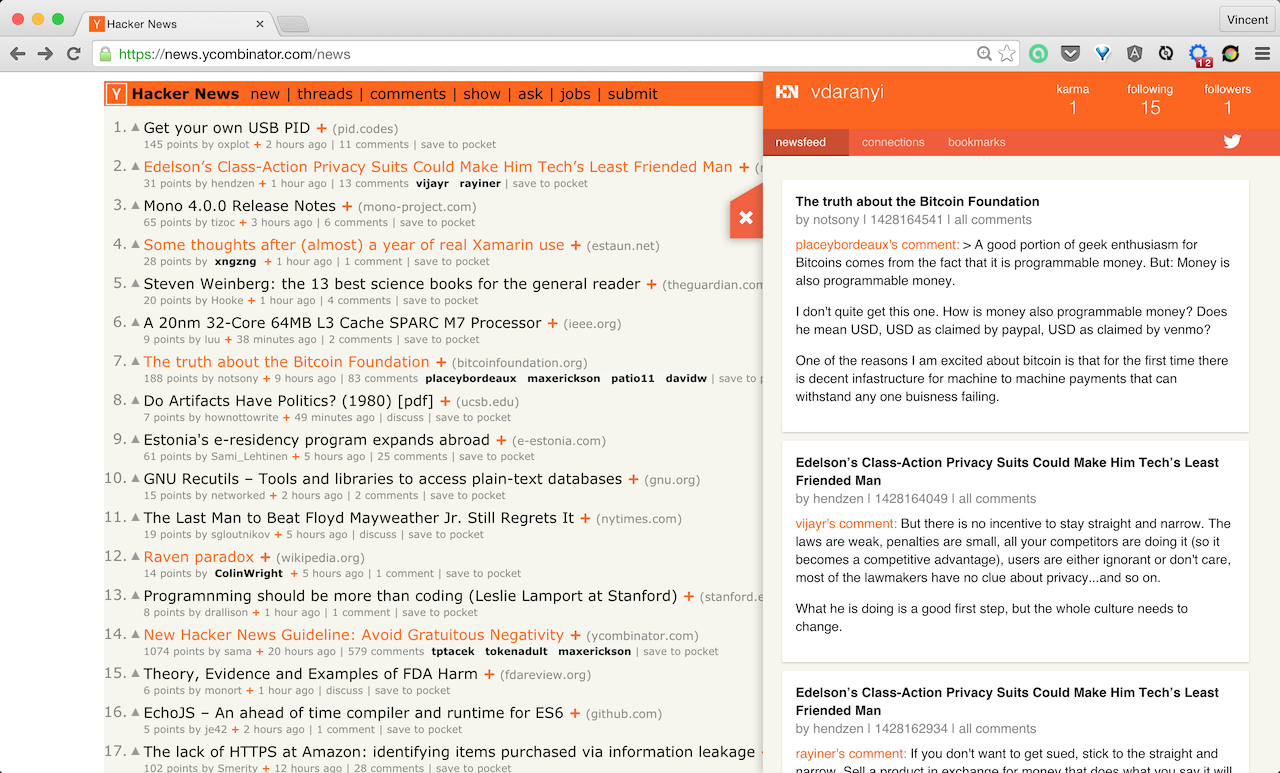Click the 'Hacker News' header title
This screenshot has height=773, width=1280.
tap(185, 94)
